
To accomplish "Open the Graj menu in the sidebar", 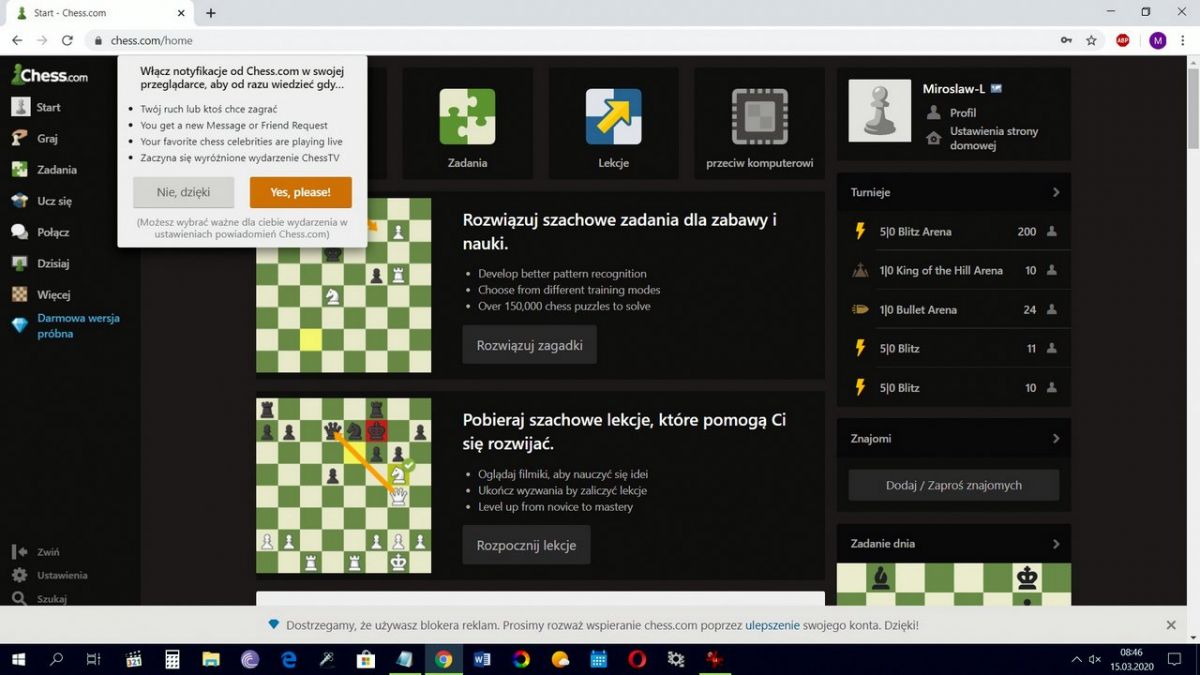I will pyautogui.click(x=34, y=138).
